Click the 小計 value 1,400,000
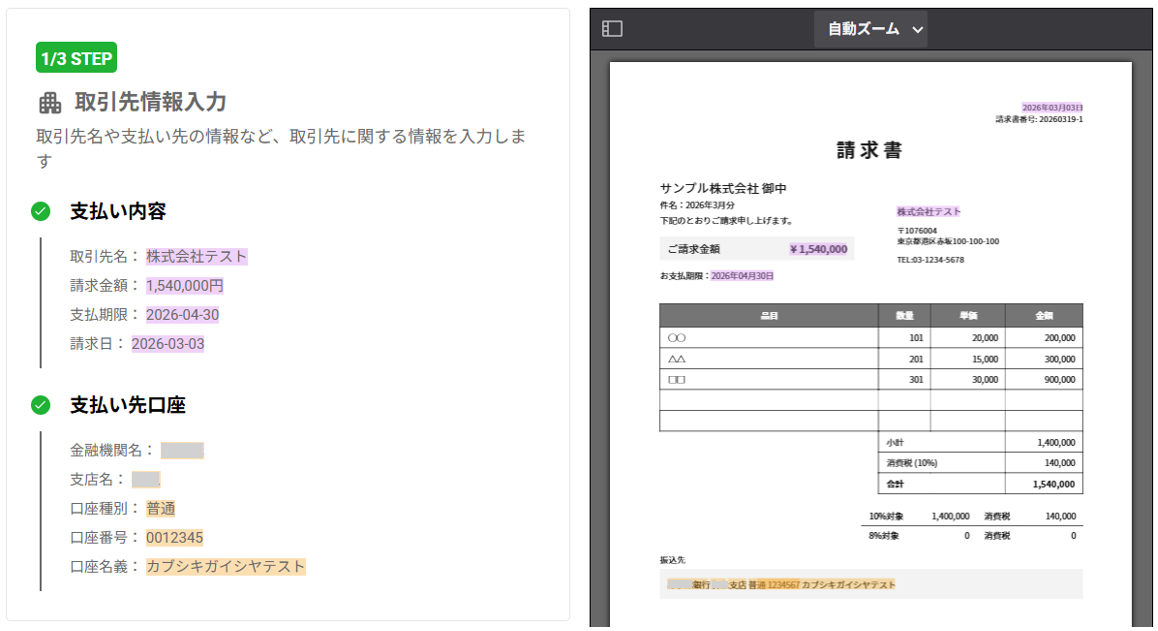The height and width of the screenshot is (631, 1158). [x=1056, y=443]
